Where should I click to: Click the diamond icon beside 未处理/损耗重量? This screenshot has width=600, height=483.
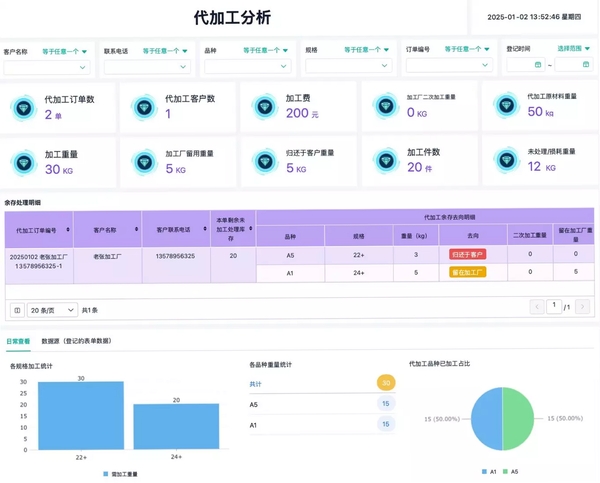click(507, 160)
